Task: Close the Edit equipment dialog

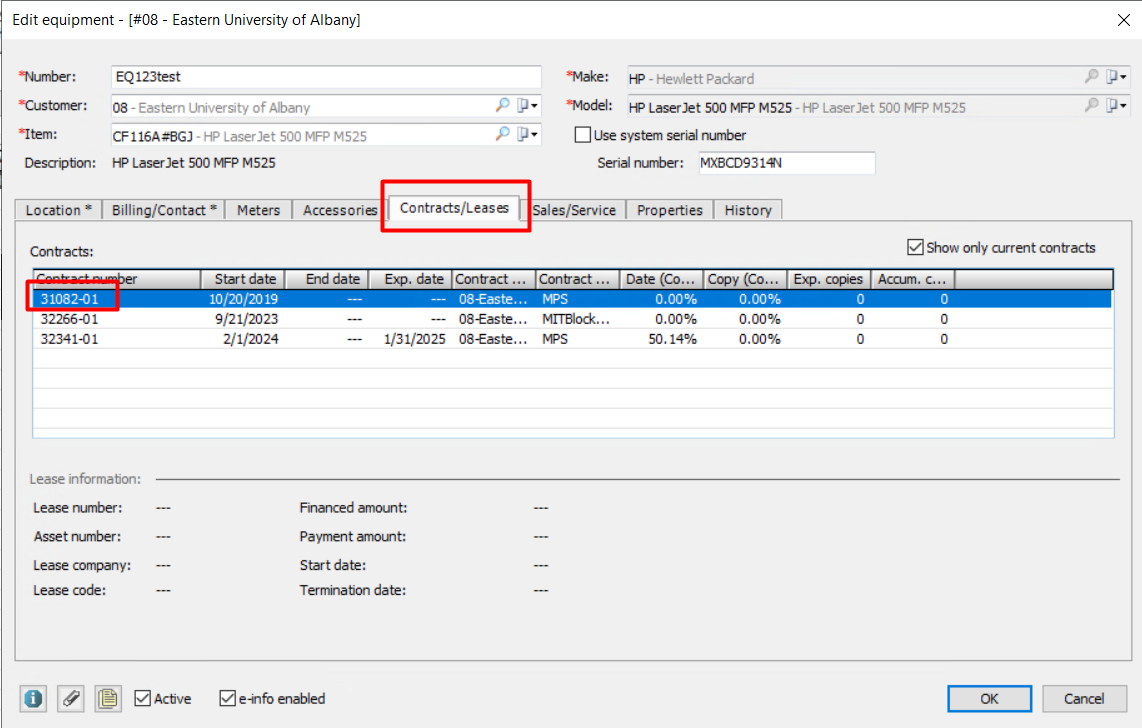Action: click(1124, 20)
